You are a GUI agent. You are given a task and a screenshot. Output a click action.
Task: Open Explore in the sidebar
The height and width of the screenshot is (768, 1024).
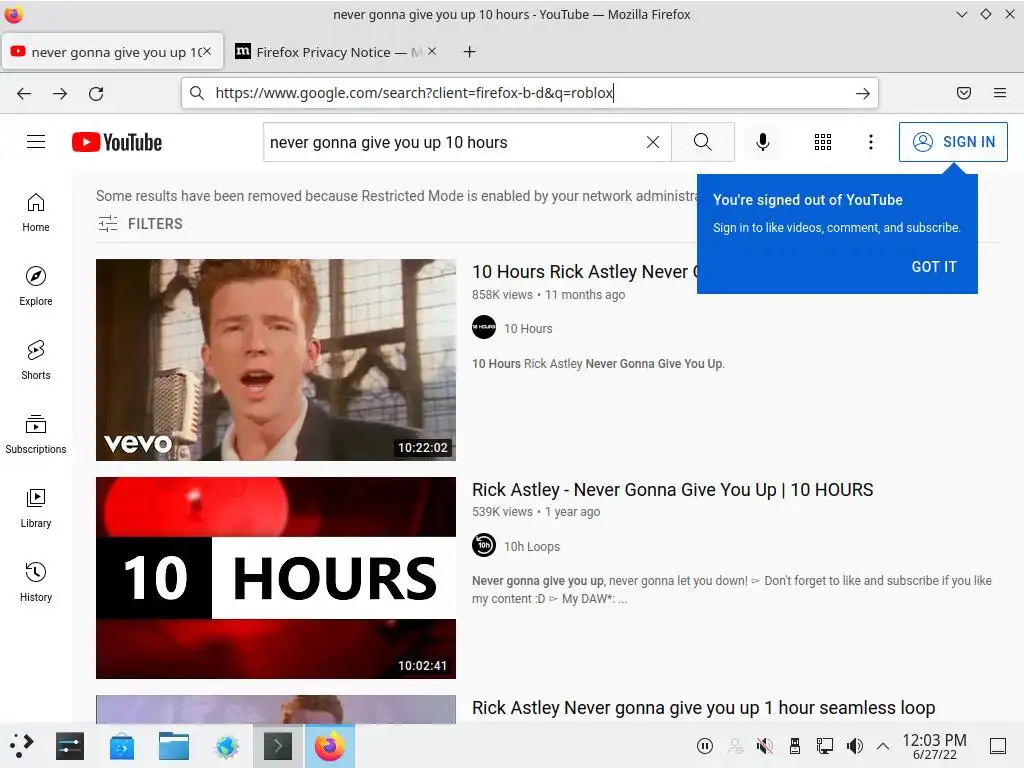[x=36, y=287]
